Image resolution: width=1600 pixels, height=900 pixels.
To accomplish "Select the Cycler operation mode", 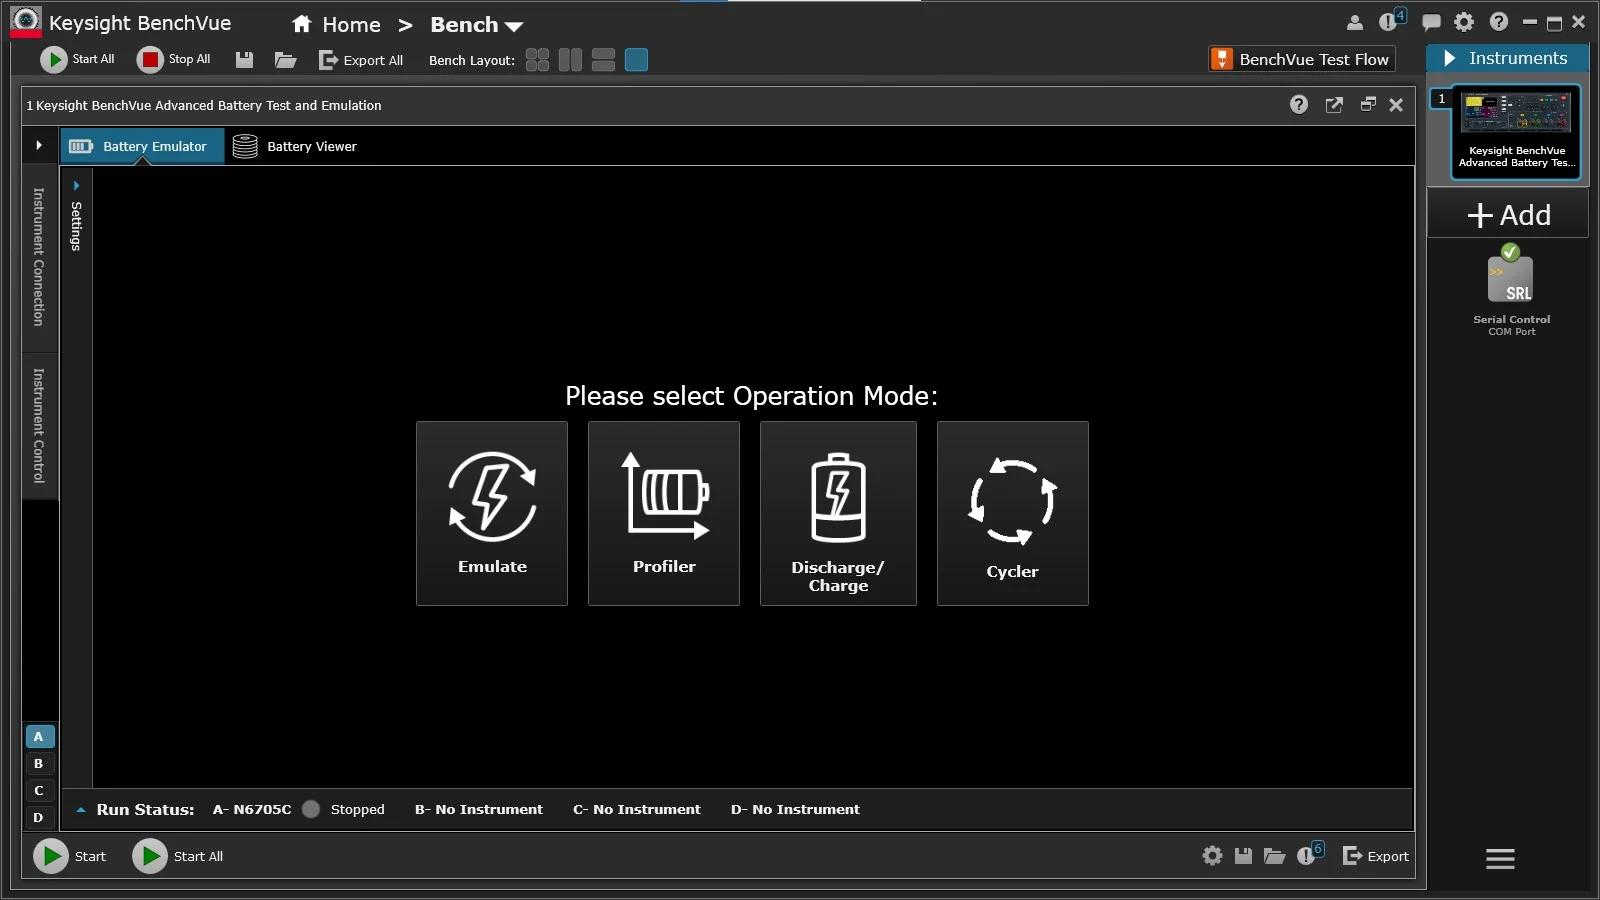I will click(x=1012, y=513).
